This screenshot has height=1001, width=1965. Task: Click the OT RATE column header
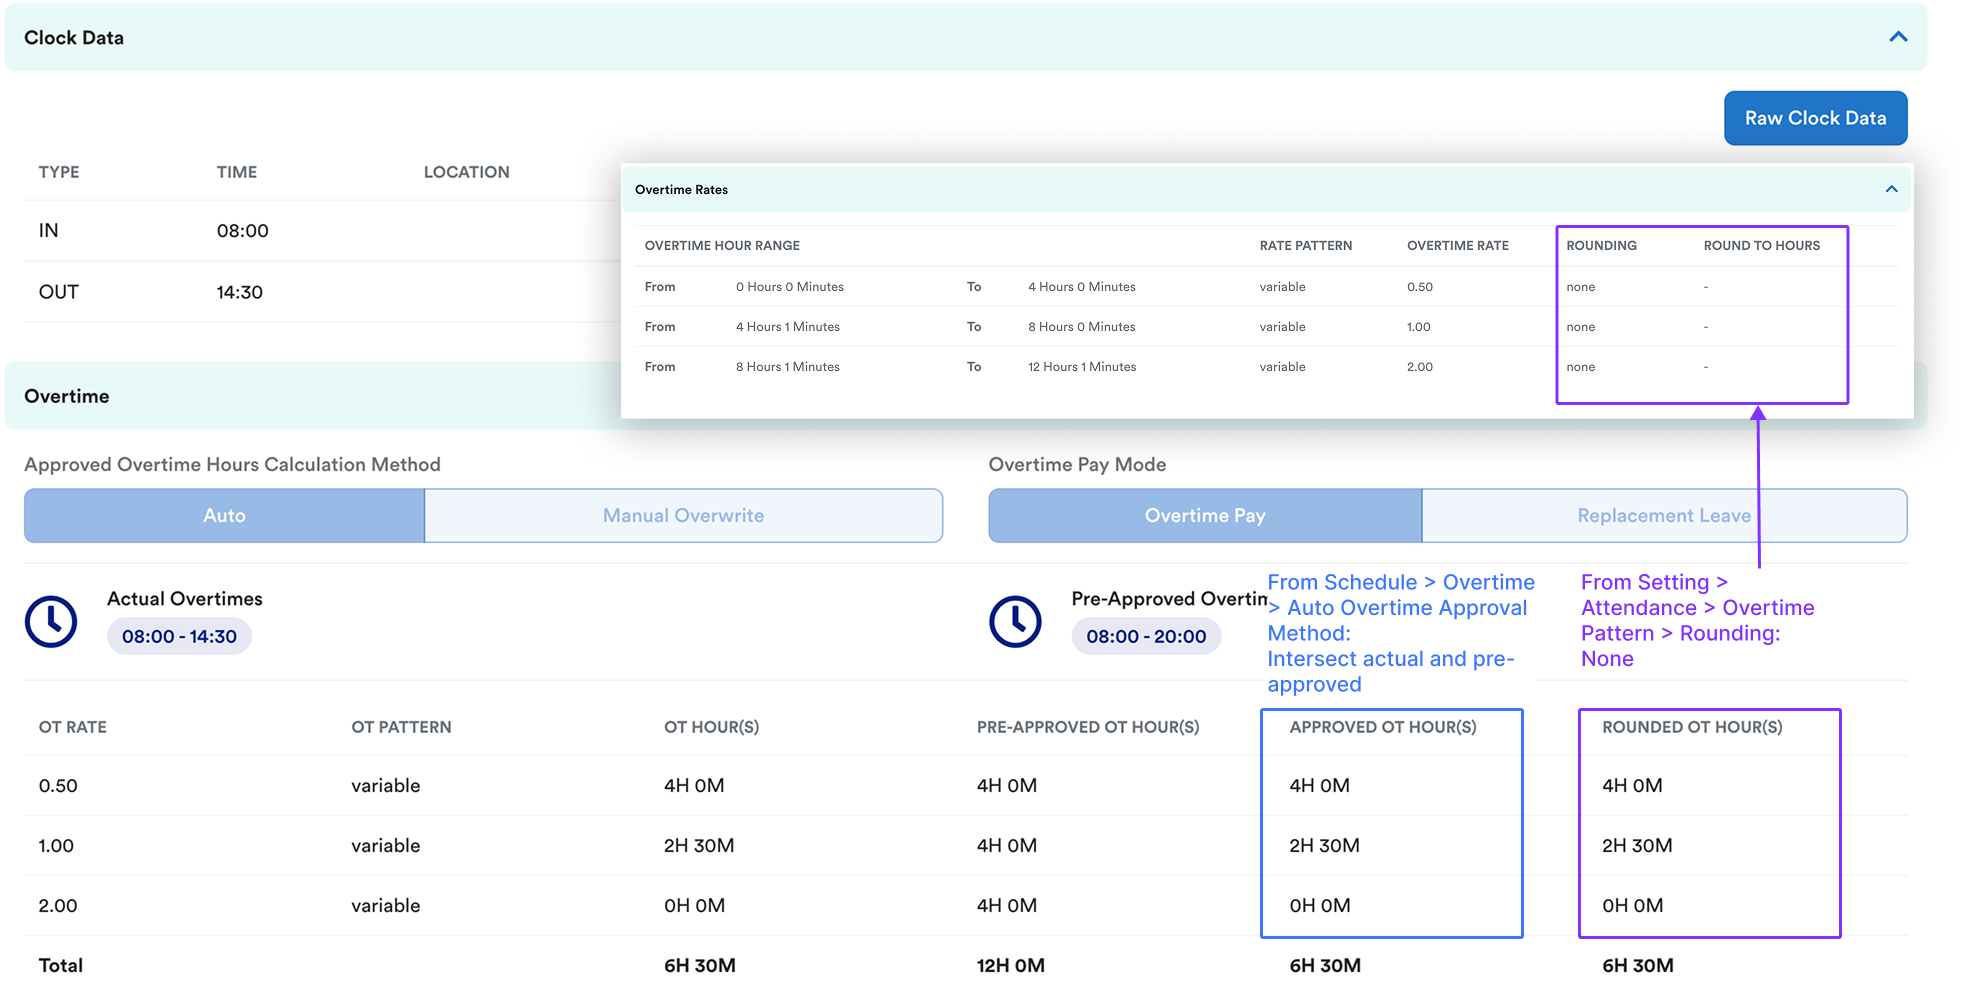[x=72, y=727]
